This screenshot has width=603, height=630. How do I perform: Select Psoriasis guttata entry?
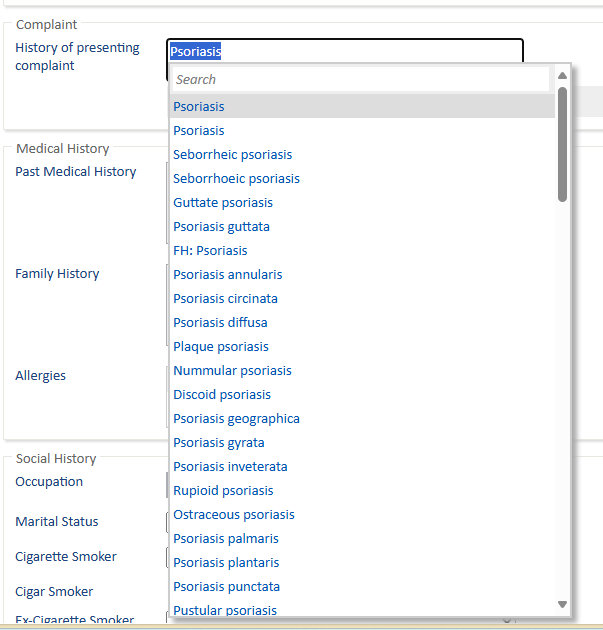coord(221,227)
